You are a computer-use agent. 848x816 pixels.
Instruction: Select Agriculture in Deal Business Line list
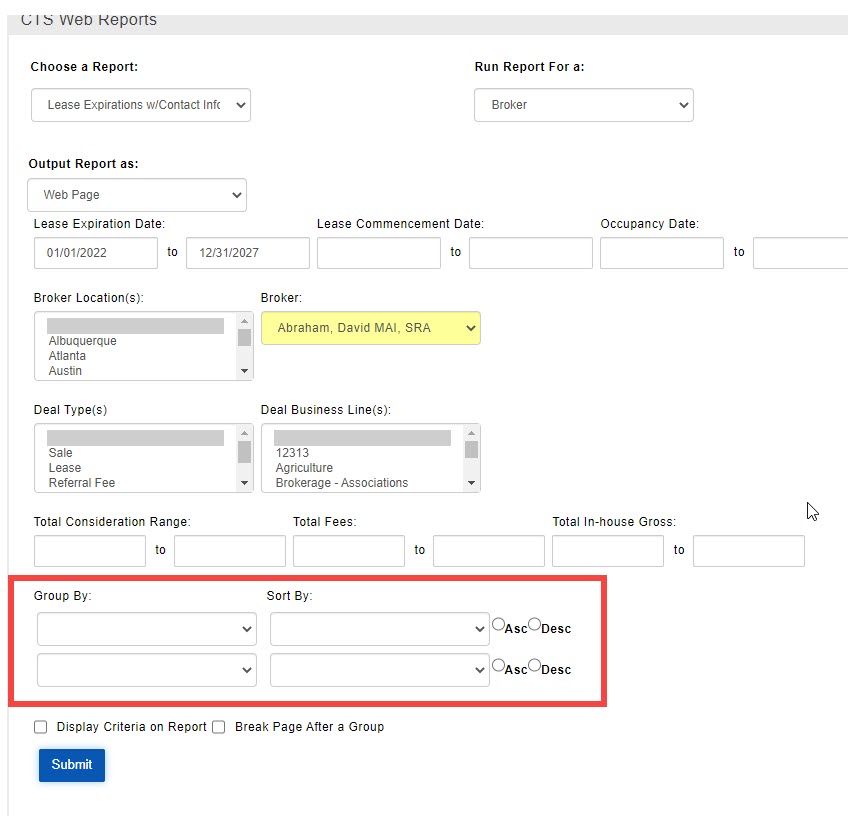(304, 468)
